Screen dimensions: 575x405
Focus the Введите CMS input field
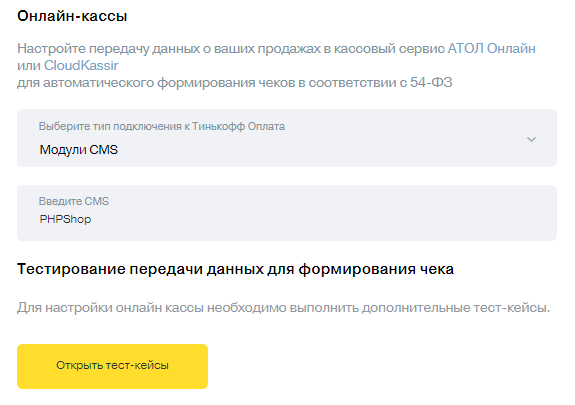pyautogui.click(x=287, y=213)
